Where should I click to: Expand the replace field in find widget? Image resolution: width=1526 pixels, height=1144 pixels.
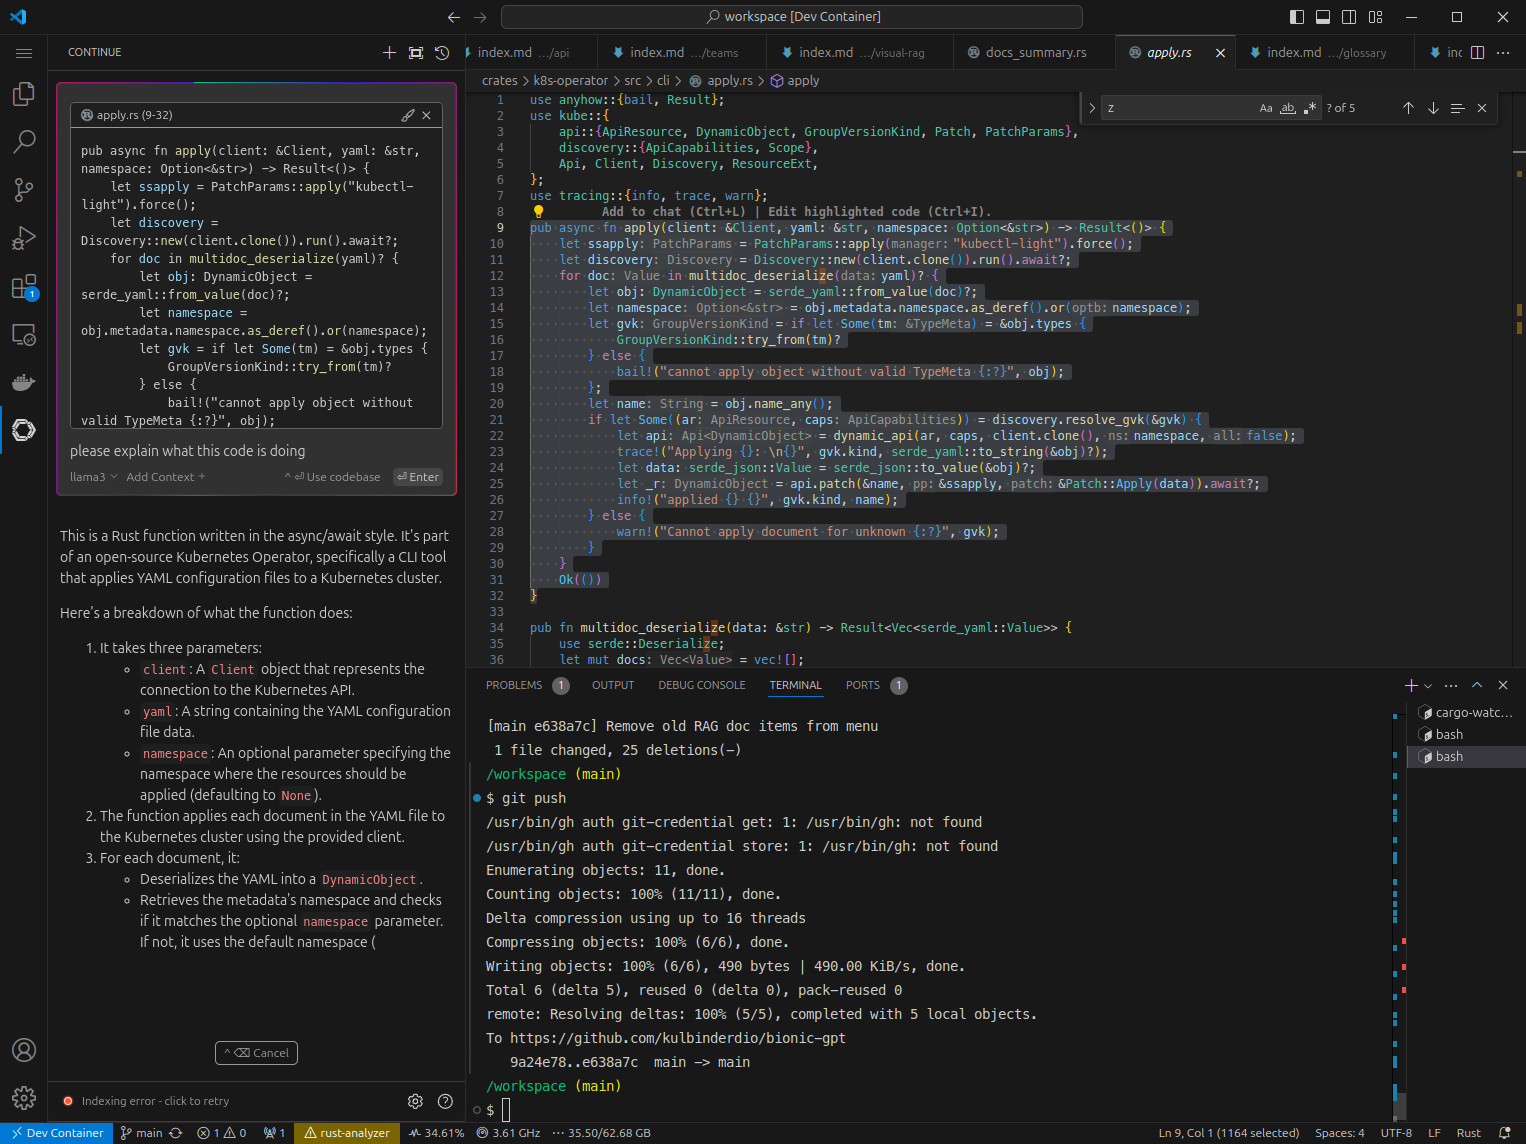click(x=1091, y=108)
